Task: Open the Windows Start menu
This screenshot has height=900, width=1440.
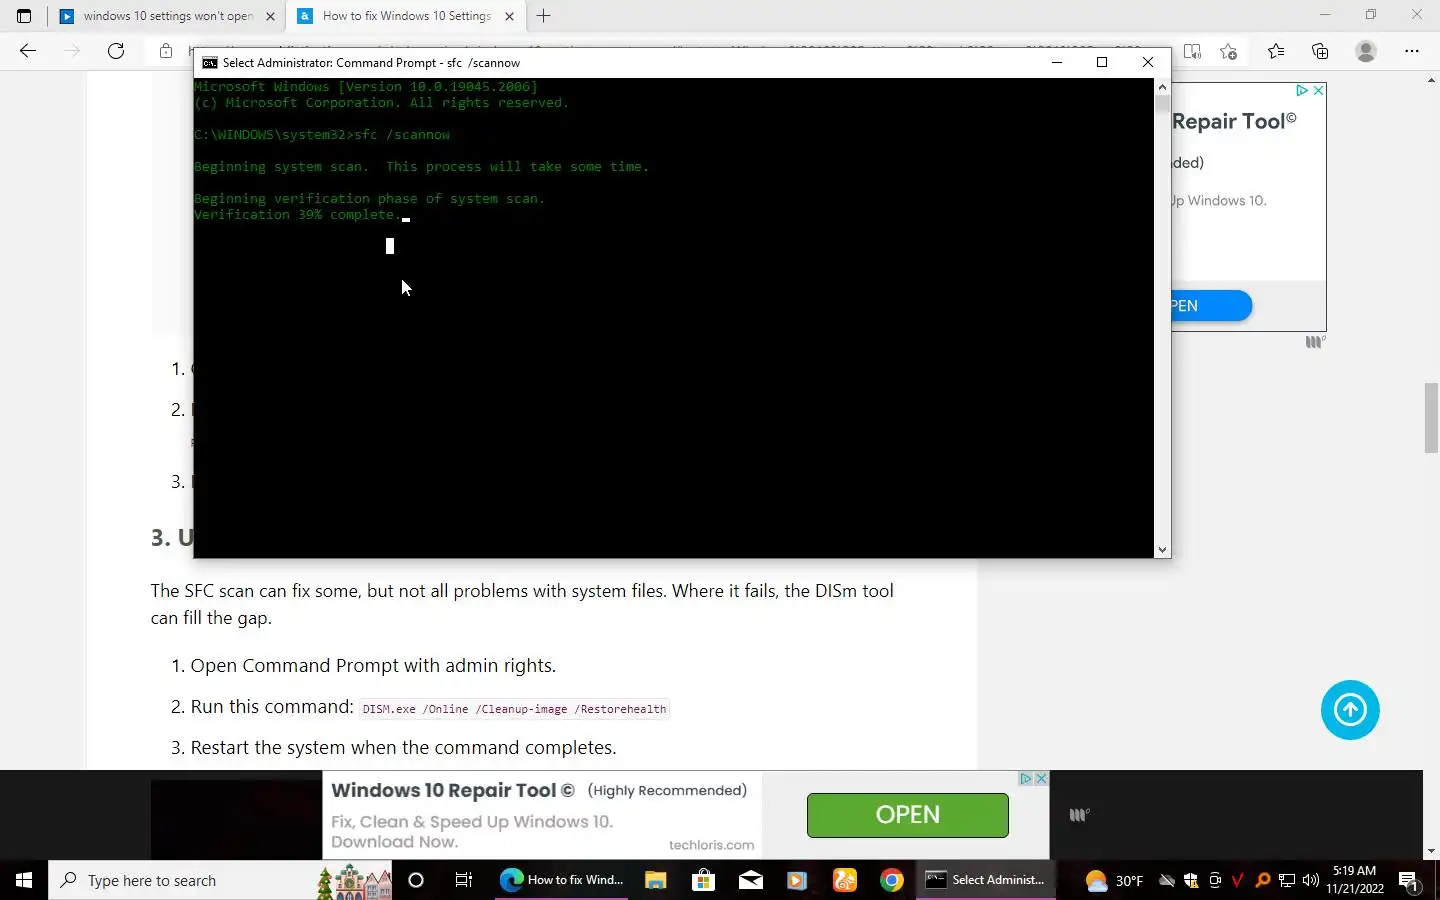Action: 24,880
